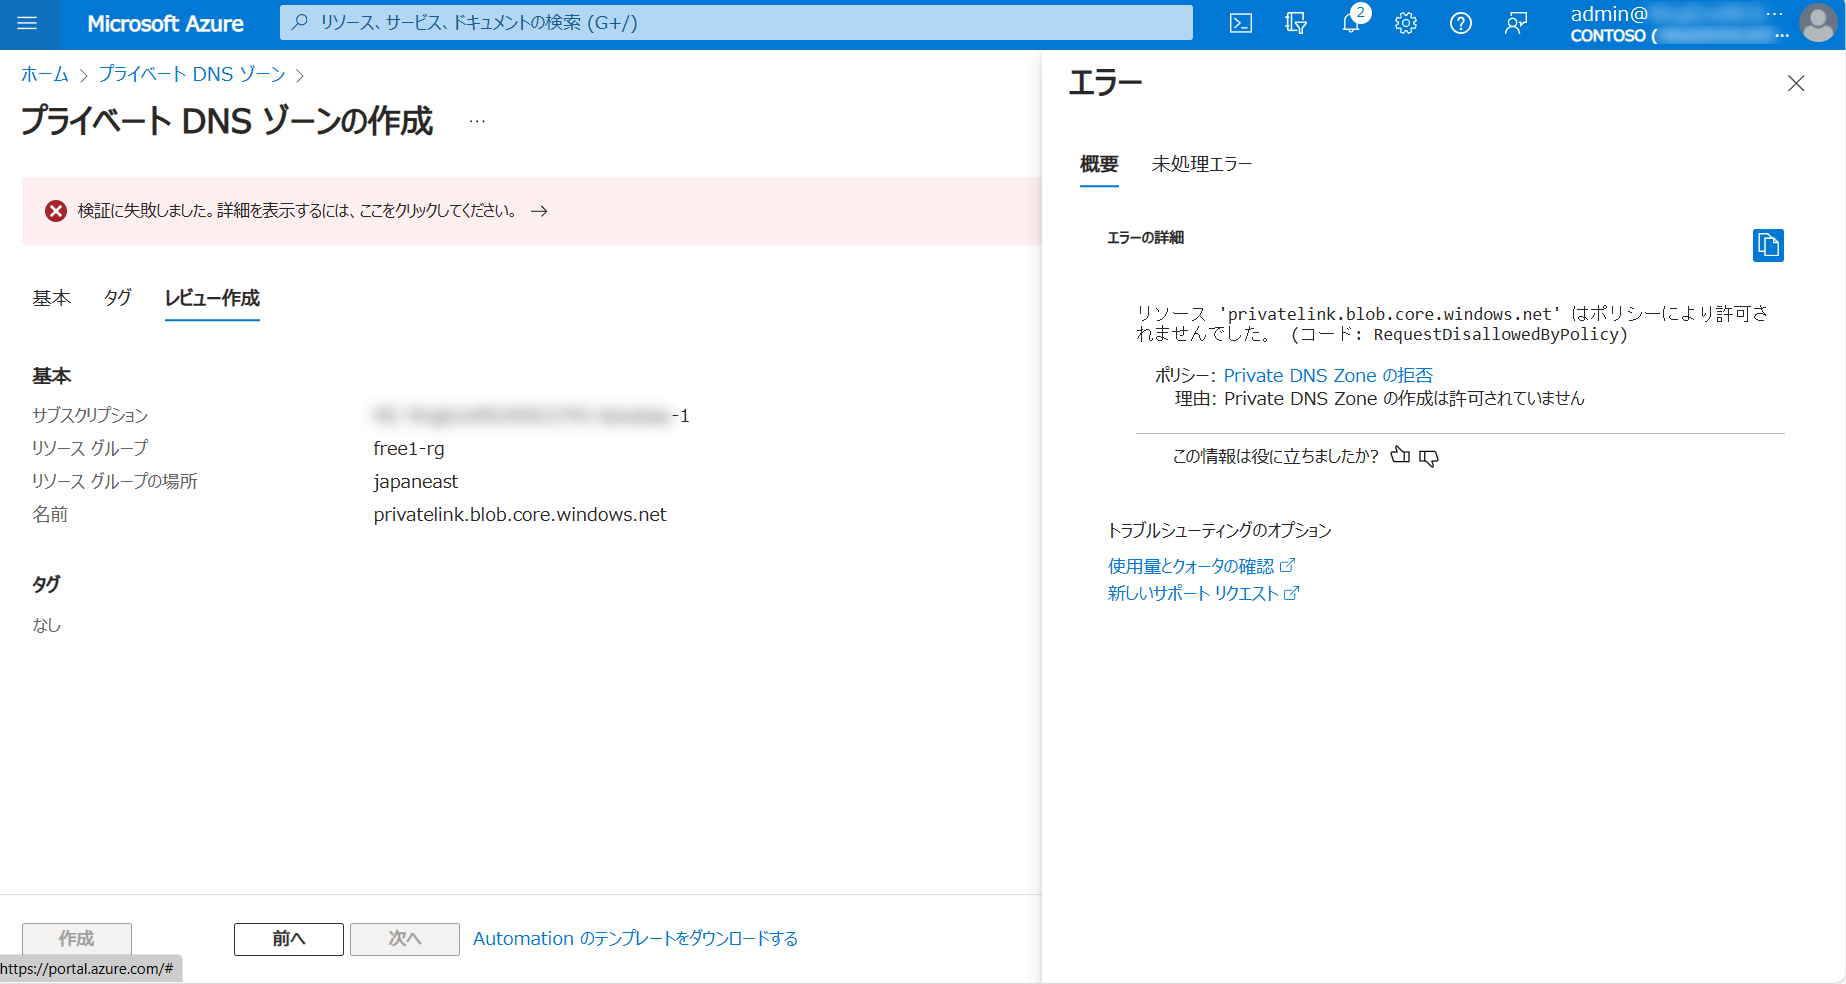Go to プライベート DNS ゾーン breadcrumb

point(192,75)
